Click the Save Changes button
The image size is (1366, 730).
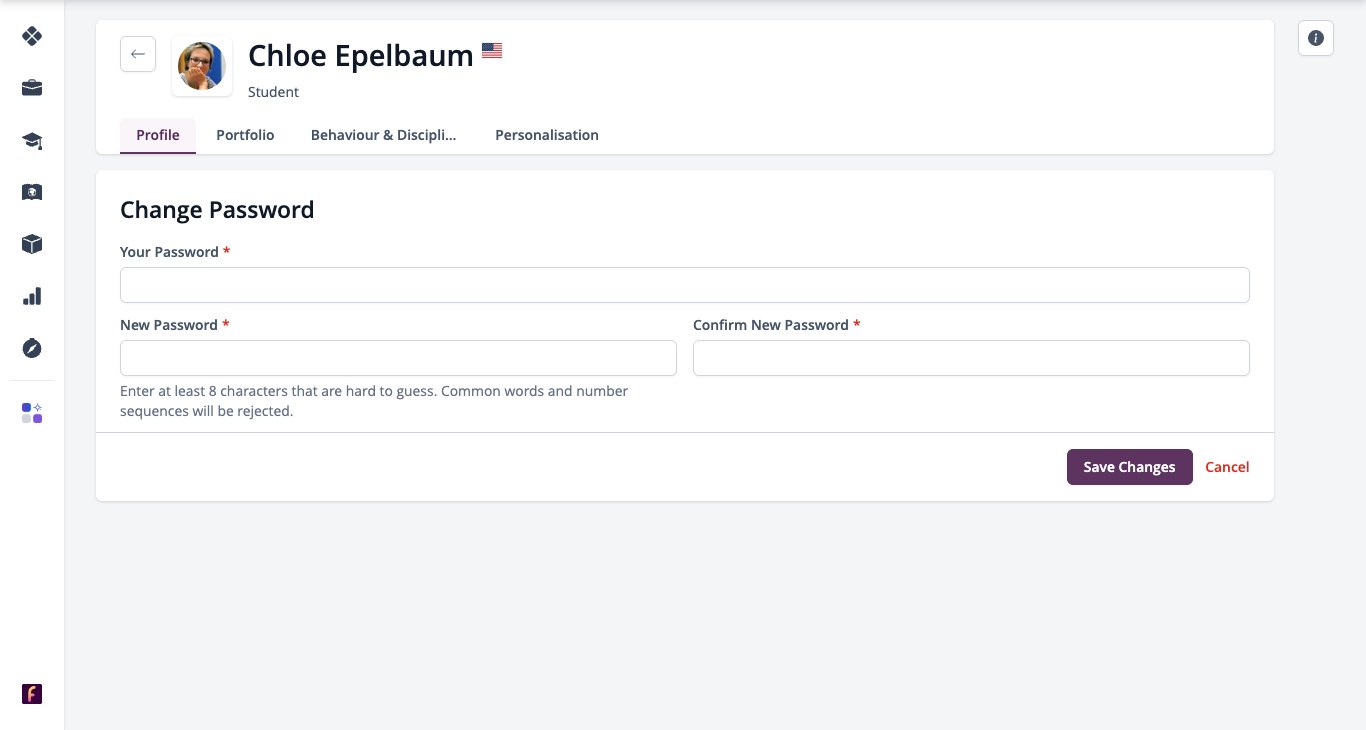1130,467
